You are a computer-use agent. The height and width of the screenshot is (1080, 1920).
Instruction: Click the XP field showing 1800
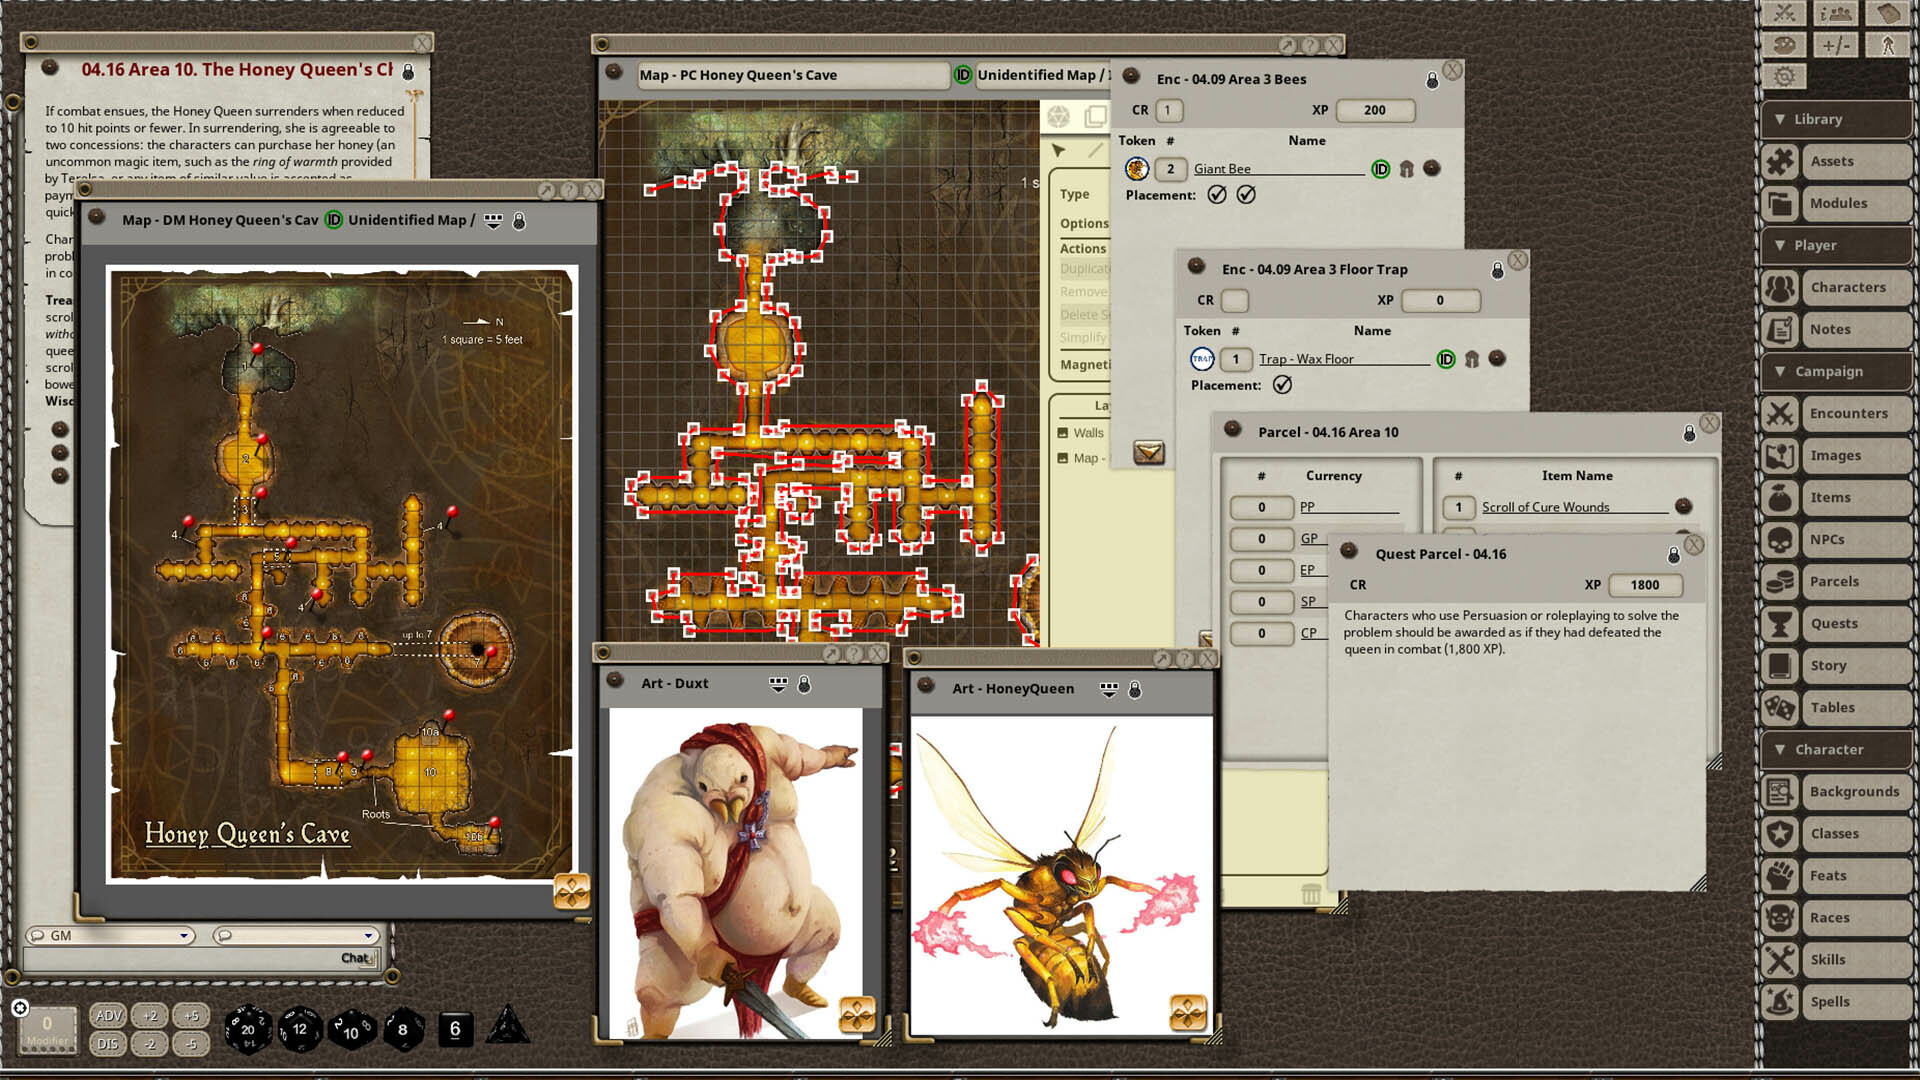click(x=1646, y=585)
